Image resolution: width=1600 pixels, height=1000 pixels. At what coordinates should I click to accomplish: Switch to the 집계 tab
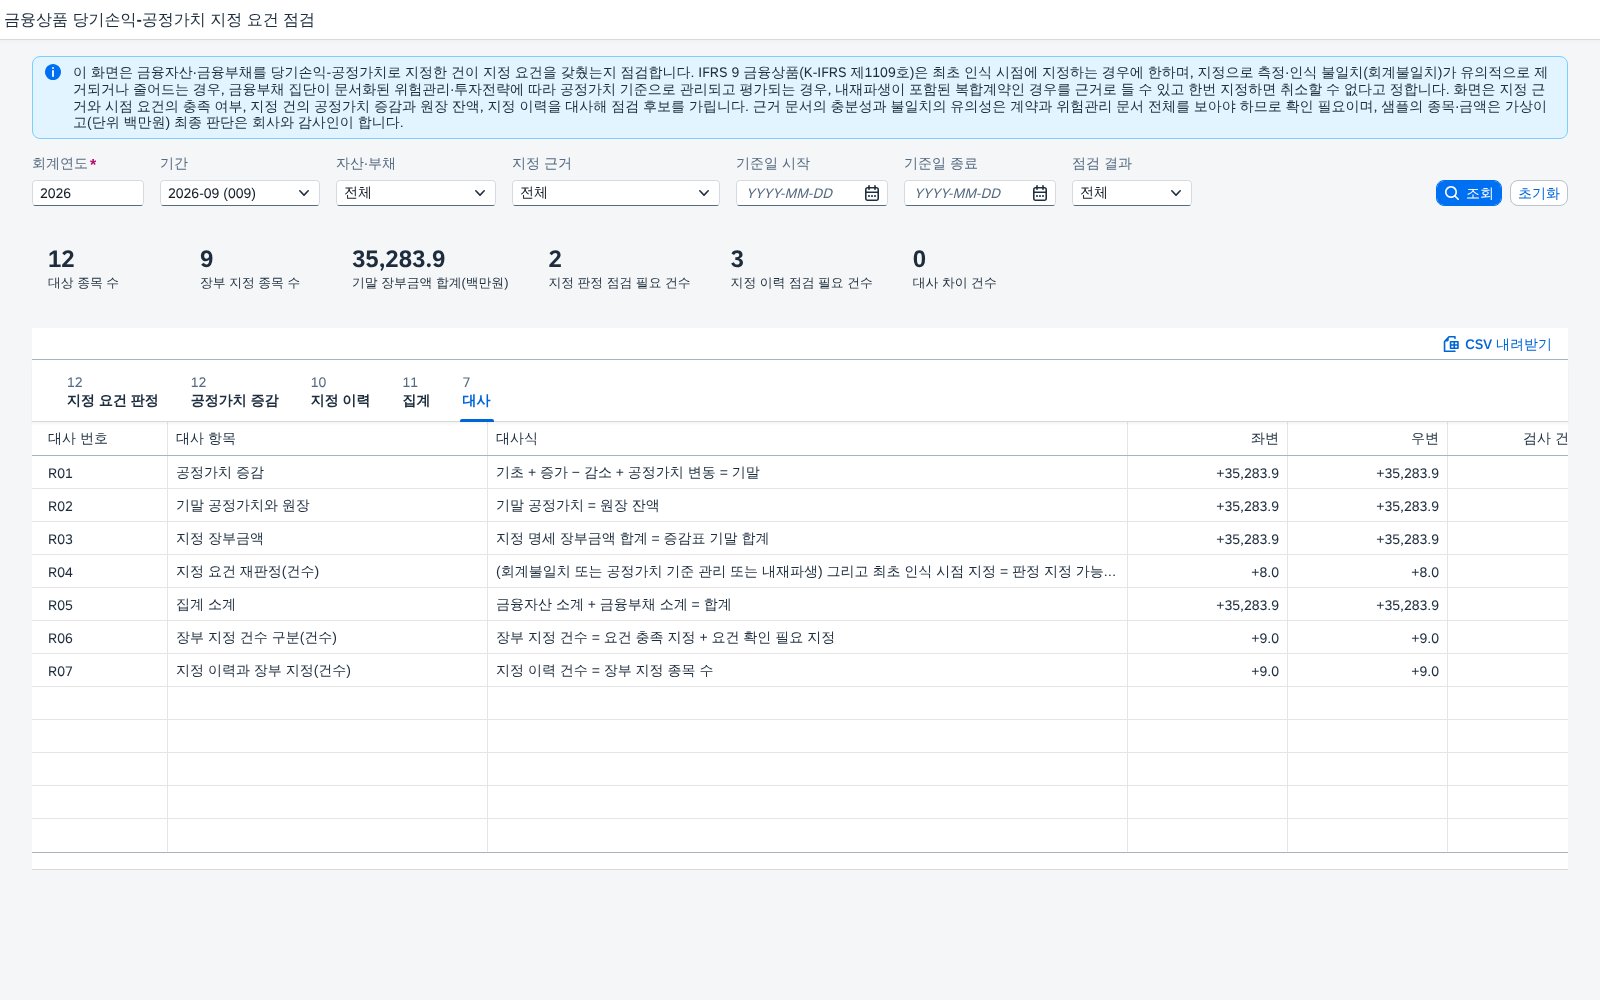[x=416, y=392]
